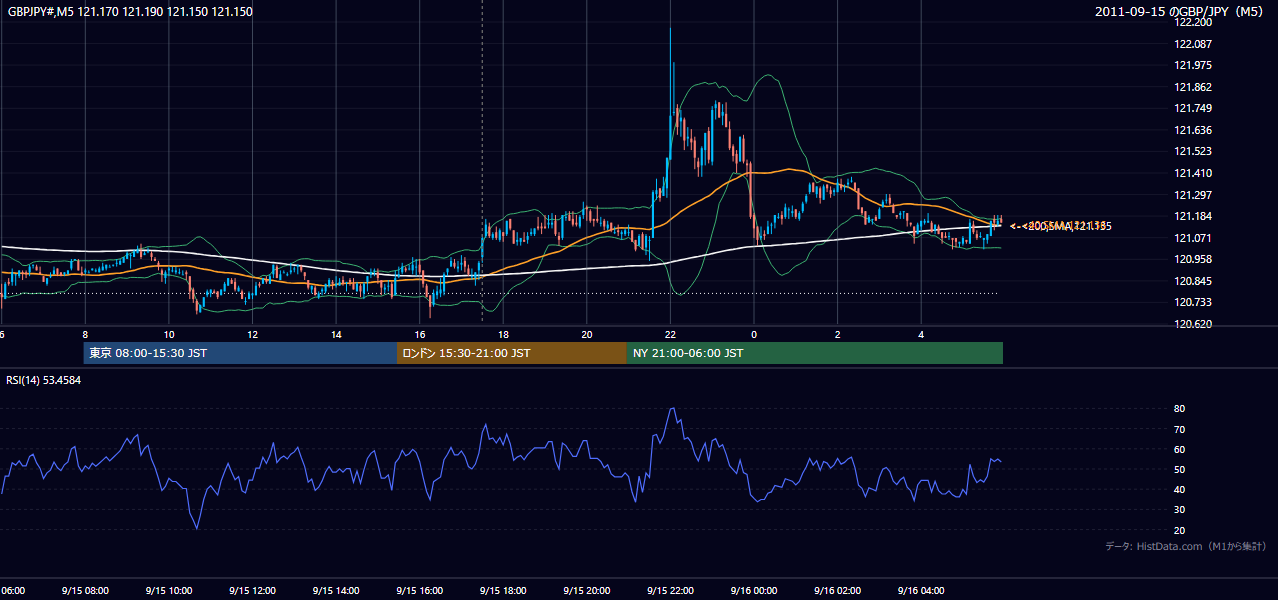Click the 9/15 20:00 time axis label

587,591
